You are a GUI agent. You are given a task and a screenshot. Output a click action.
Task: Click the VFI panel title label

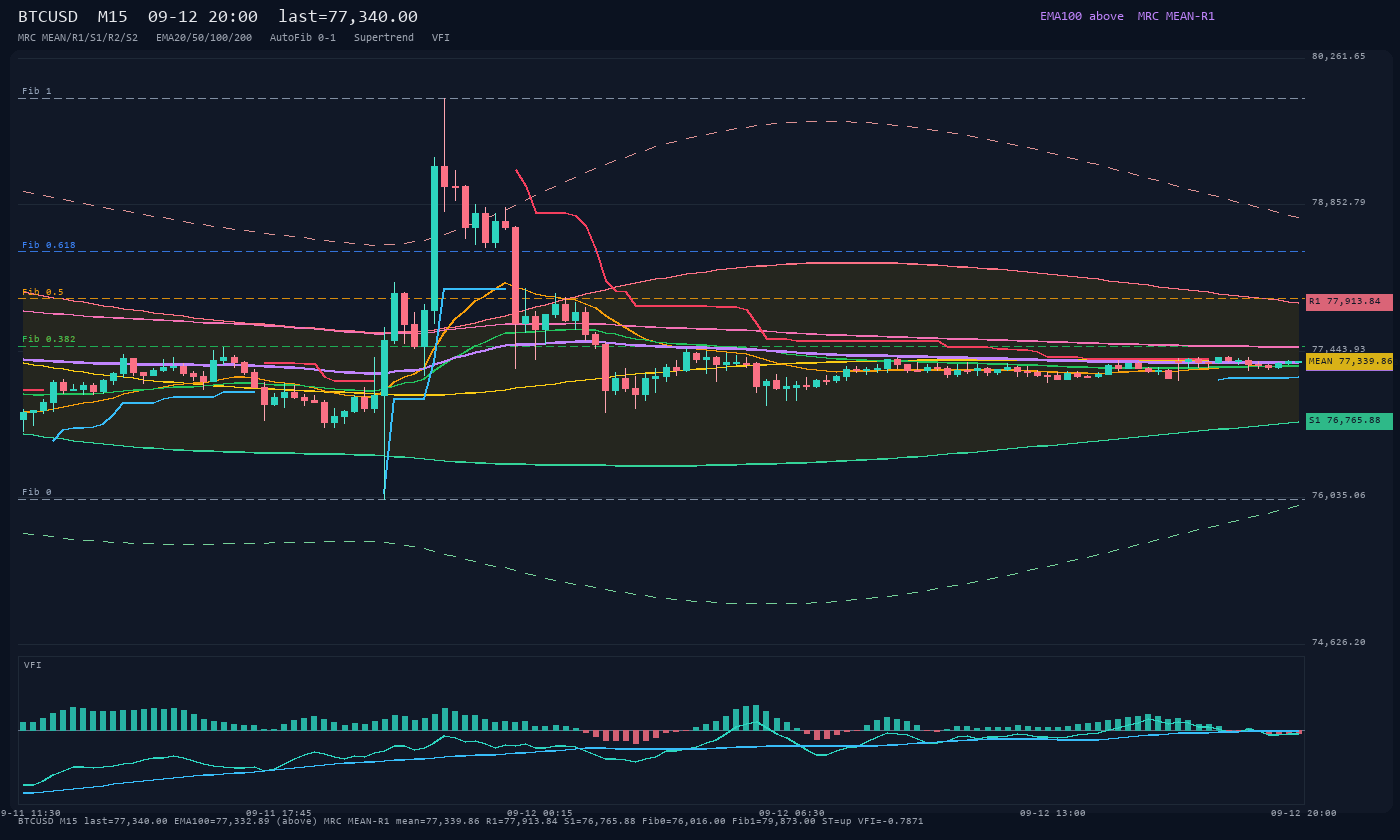tap(33, 665)
